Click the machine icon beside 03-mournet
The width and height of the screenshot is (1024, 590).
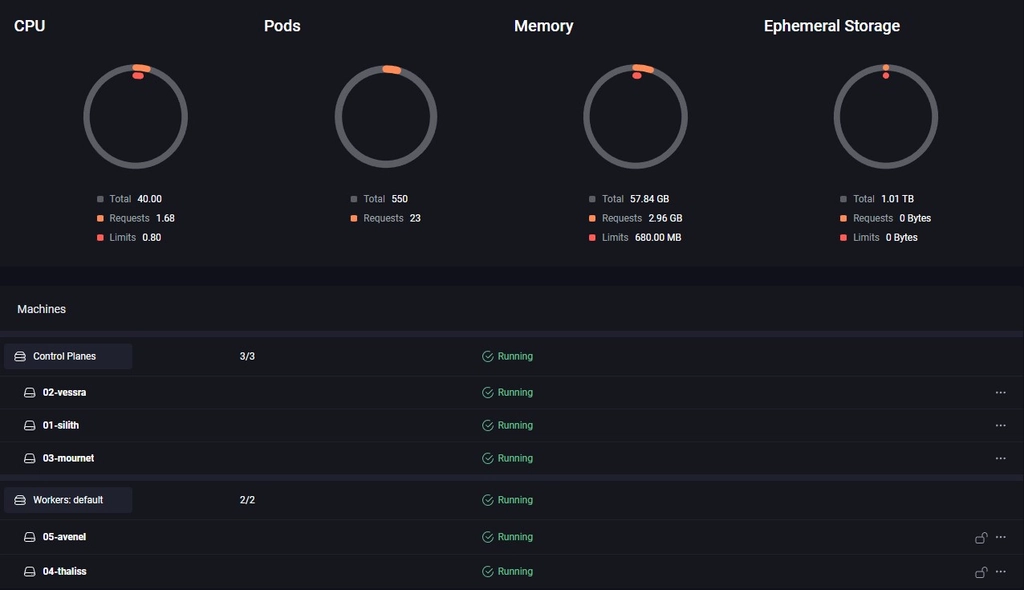30,458
